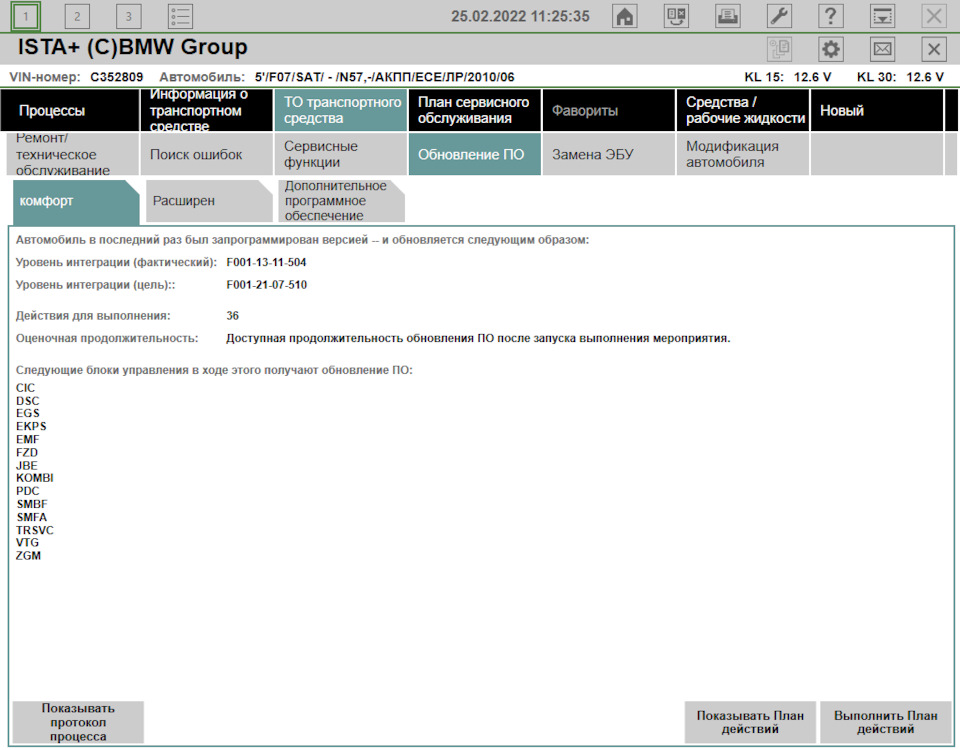Switch to operation tab 3

pos(129,16)
